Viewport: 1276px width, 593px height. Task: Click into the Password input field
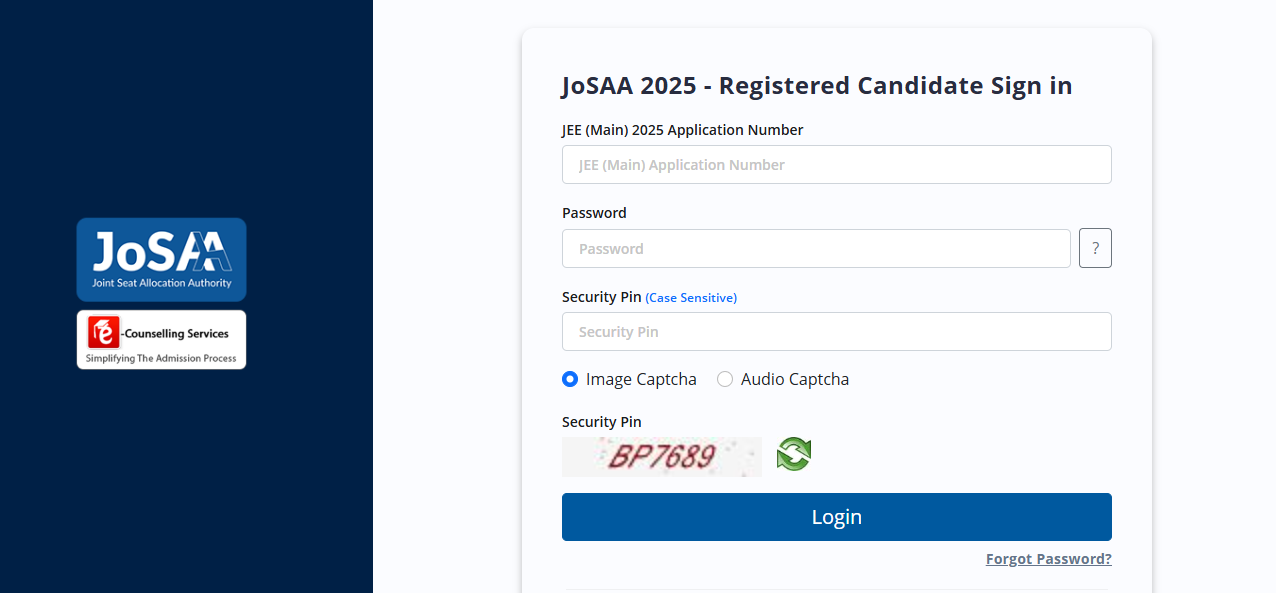click(816, 249)
